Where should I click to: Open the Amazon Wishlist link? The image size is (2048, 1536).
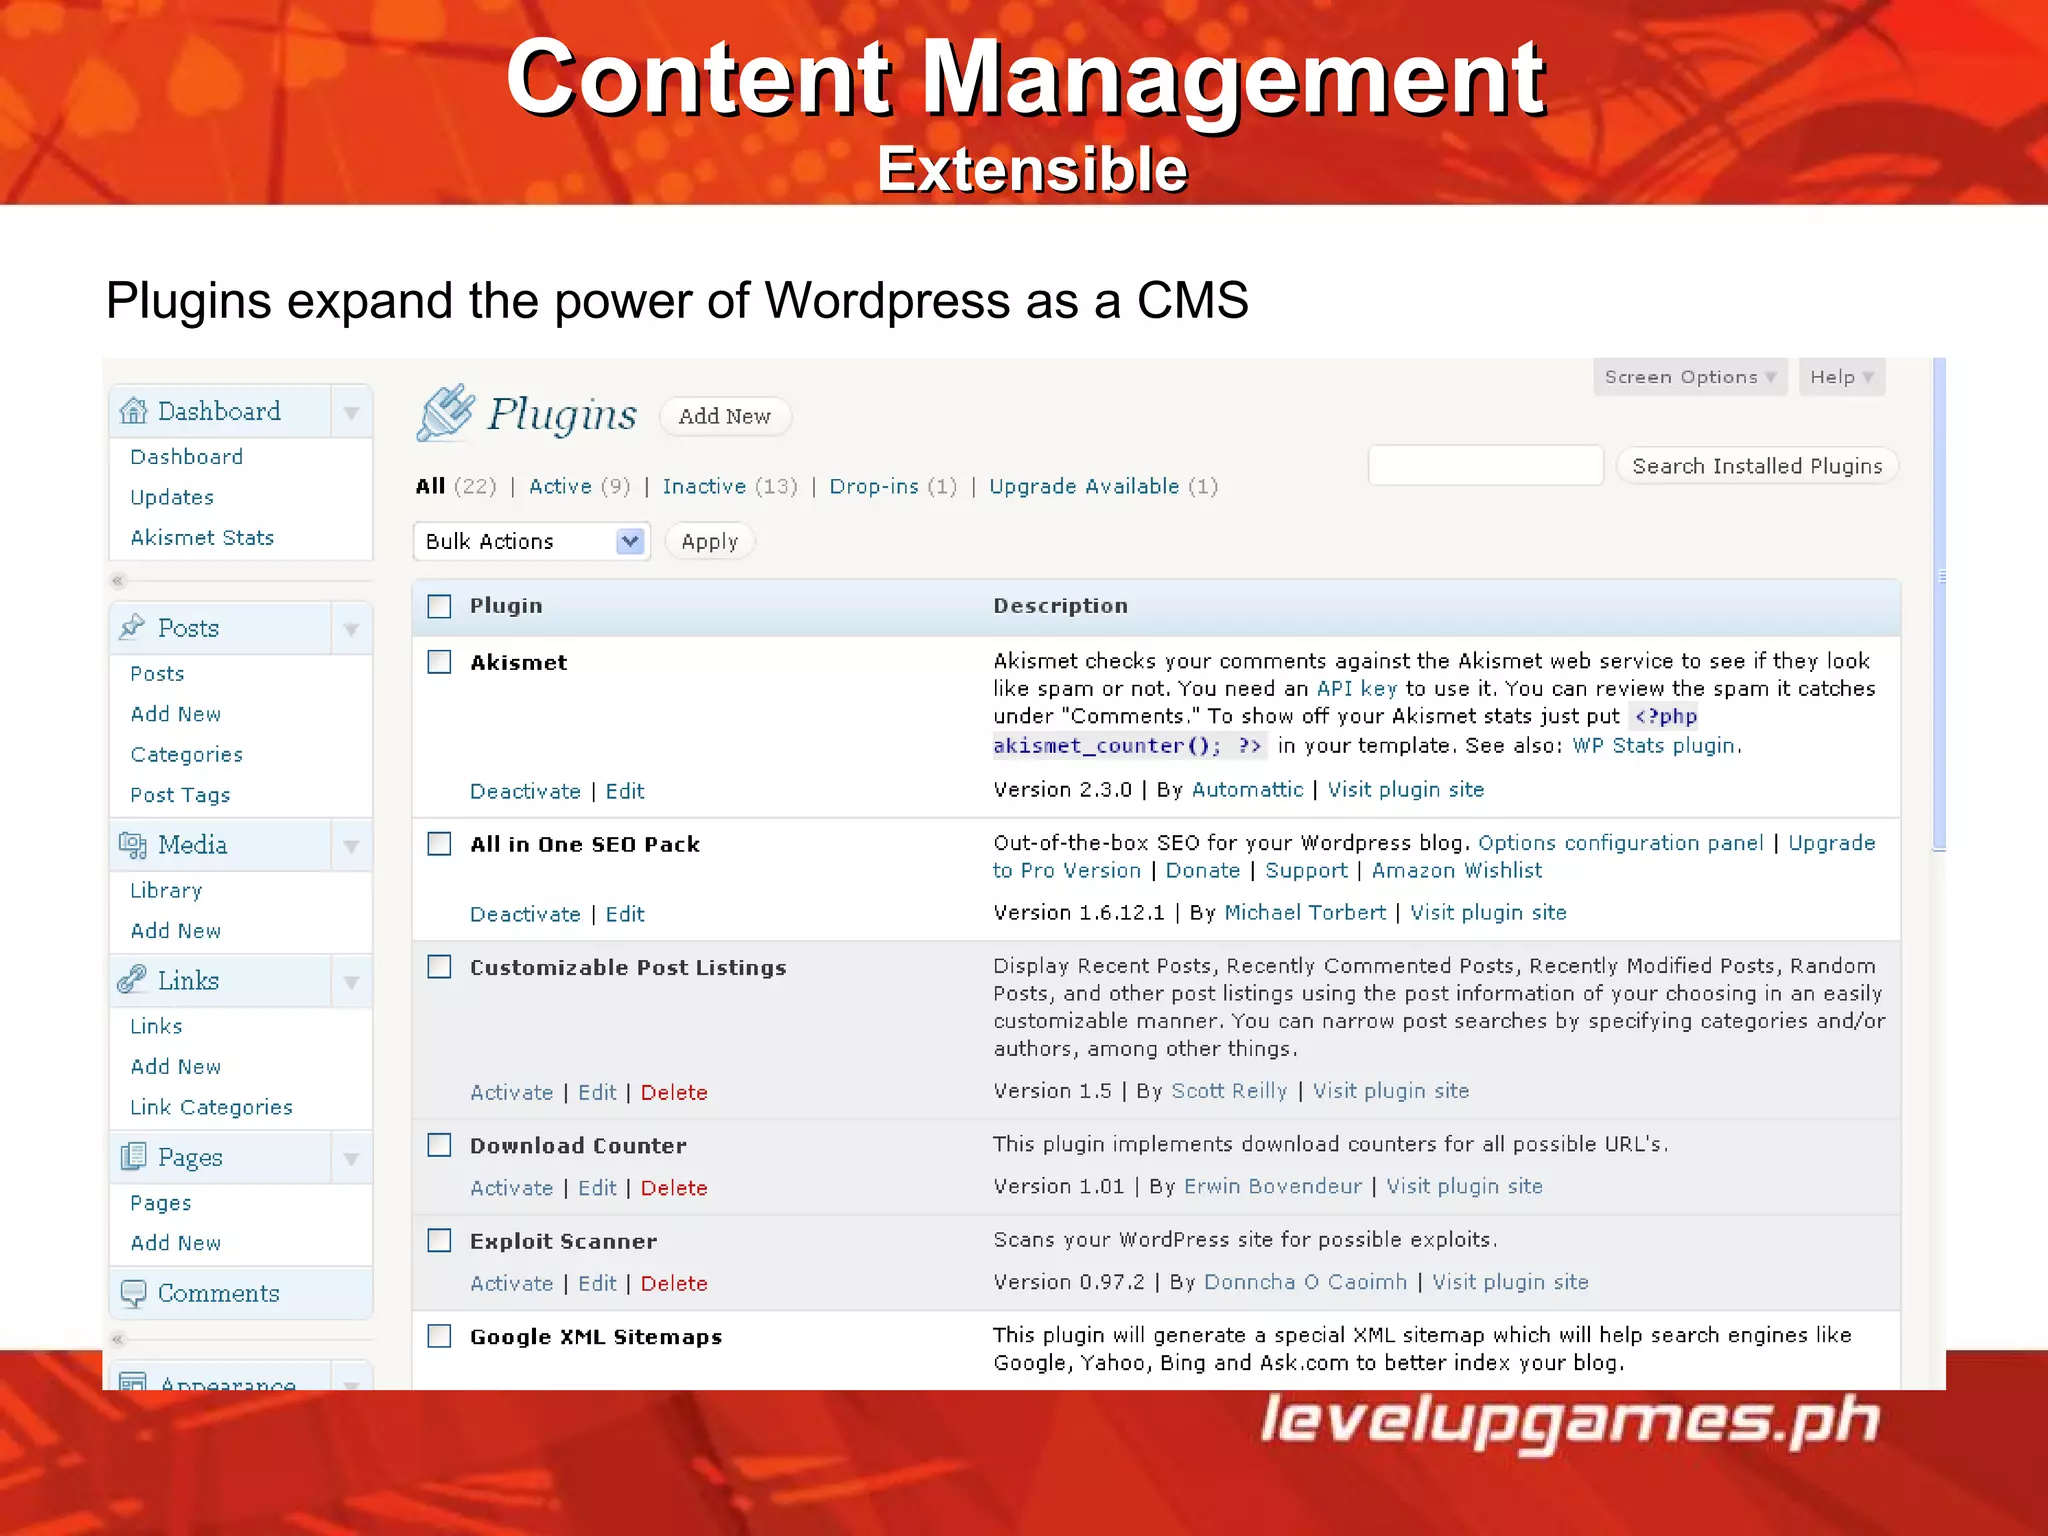1456,870
